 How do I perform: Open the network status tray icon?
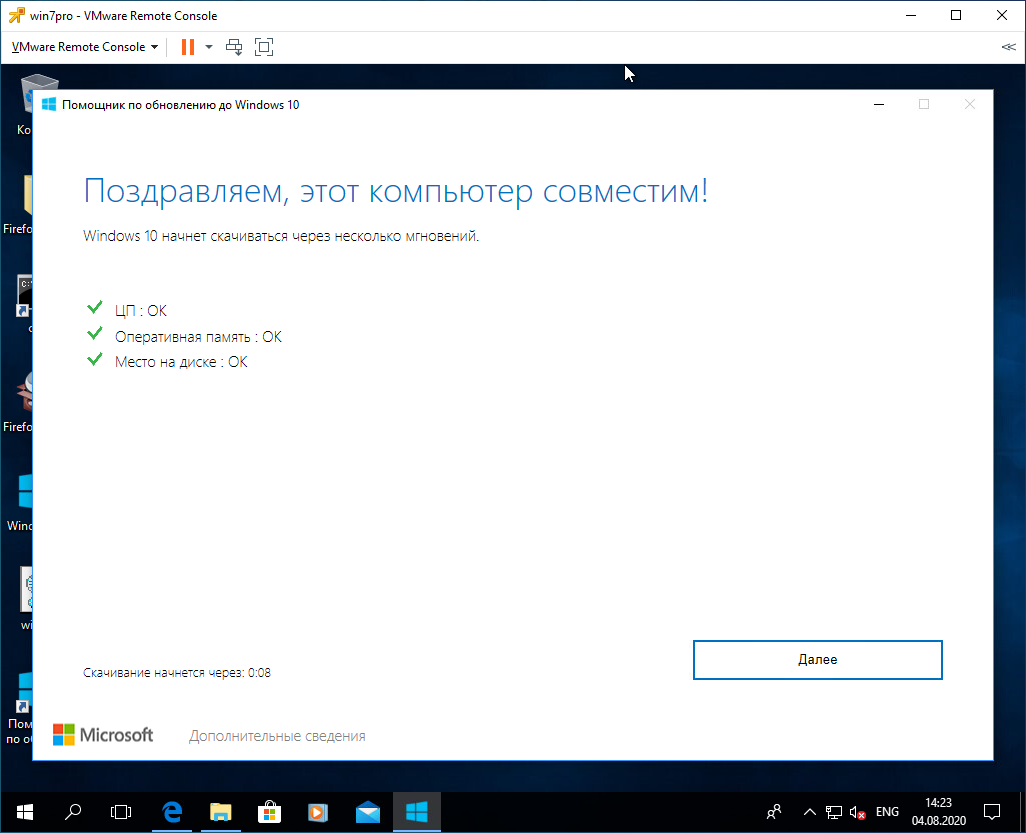(x=834, y=812)
